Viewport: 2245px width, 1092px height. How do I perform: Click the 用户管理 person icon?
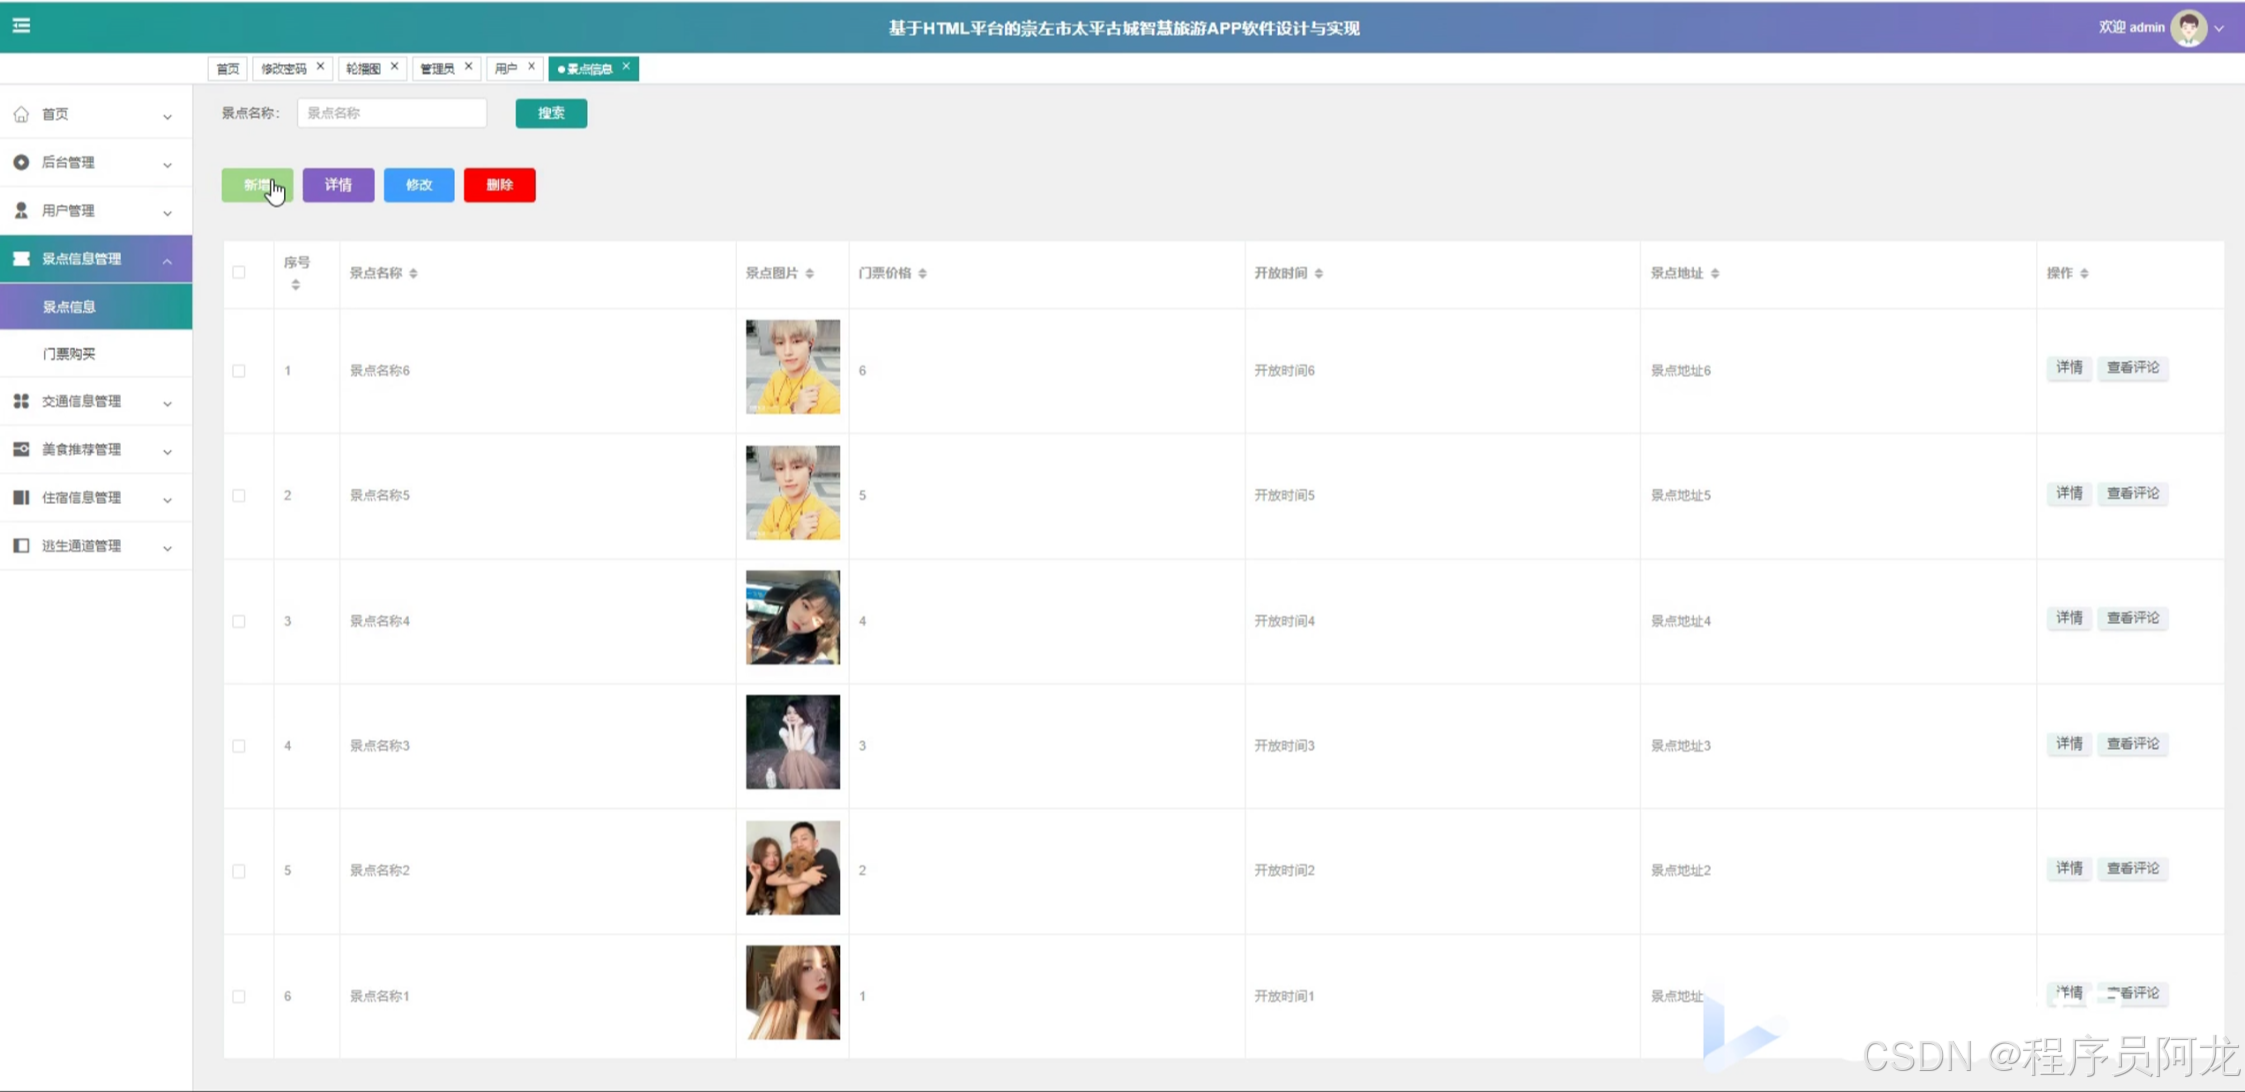(21, 210)
